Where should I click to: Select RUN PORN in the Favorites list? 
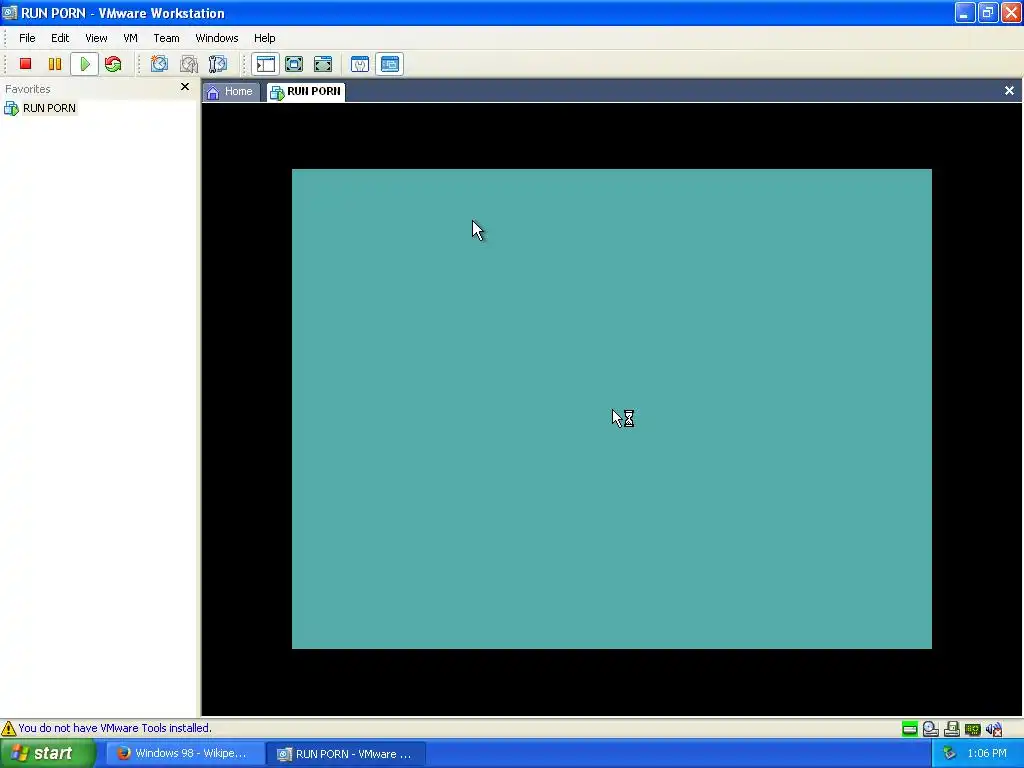click(40, 108)
